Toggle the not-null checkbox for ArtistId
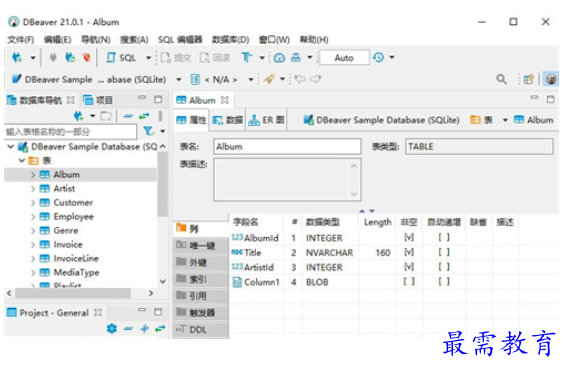 [409, 267]
